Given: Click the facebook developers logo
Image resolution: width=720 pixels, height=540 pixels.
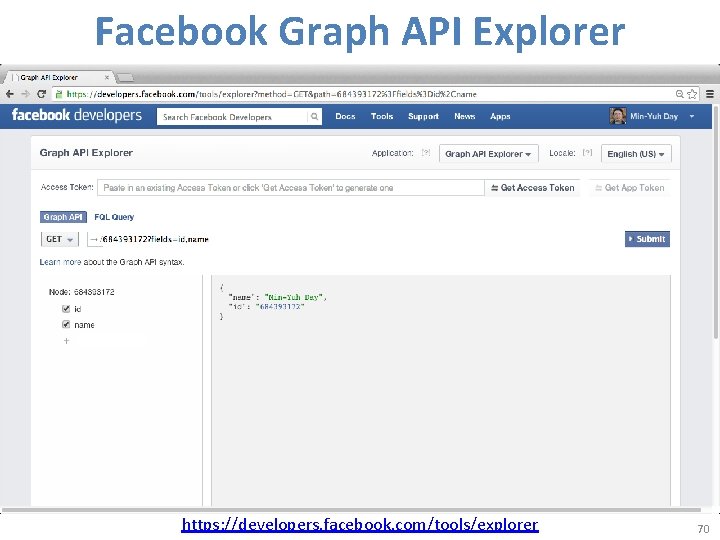Looking at the screenshot, I should [77, 115].
